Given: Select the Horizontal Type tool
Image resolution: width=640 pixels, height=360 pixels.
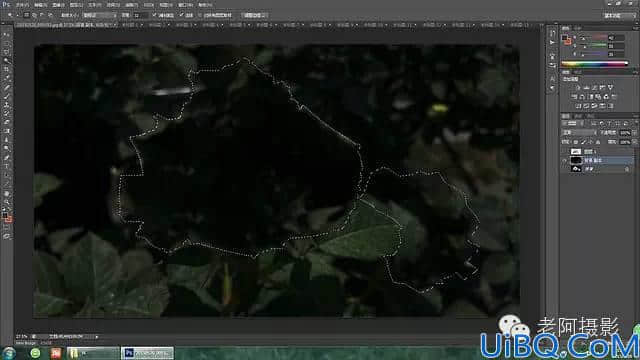Looking at the screenshot, I should 6,166.
